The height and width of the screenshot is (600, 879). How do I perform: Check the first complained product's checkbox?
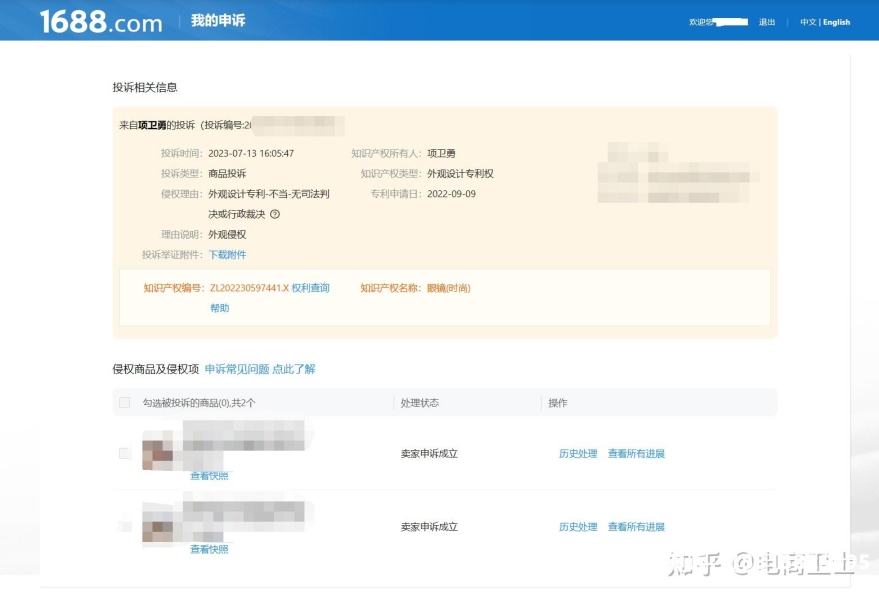tap(124, 453)
